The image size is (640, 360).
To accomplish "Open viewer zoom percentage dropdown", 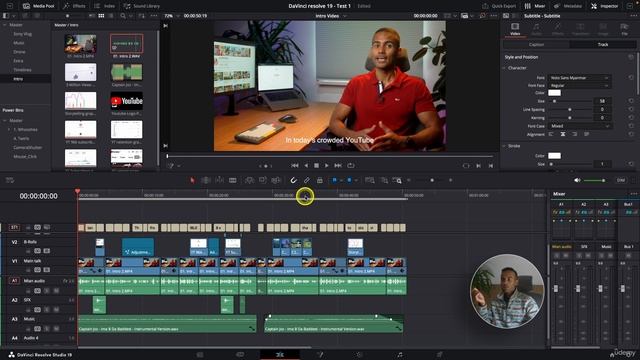I will 171,16.
